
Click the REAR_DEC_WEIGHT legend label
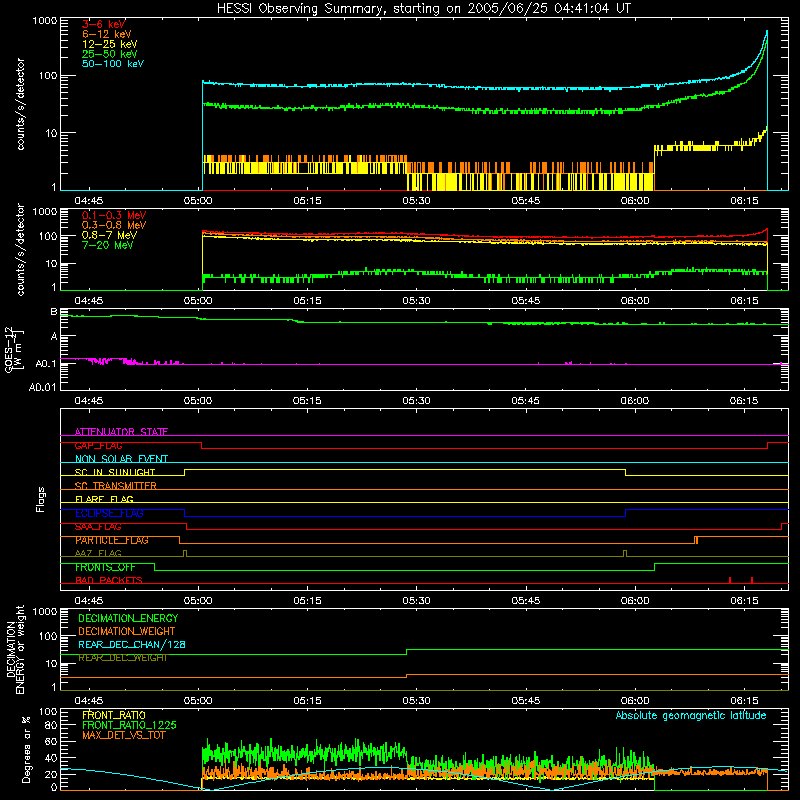point(122,658)
